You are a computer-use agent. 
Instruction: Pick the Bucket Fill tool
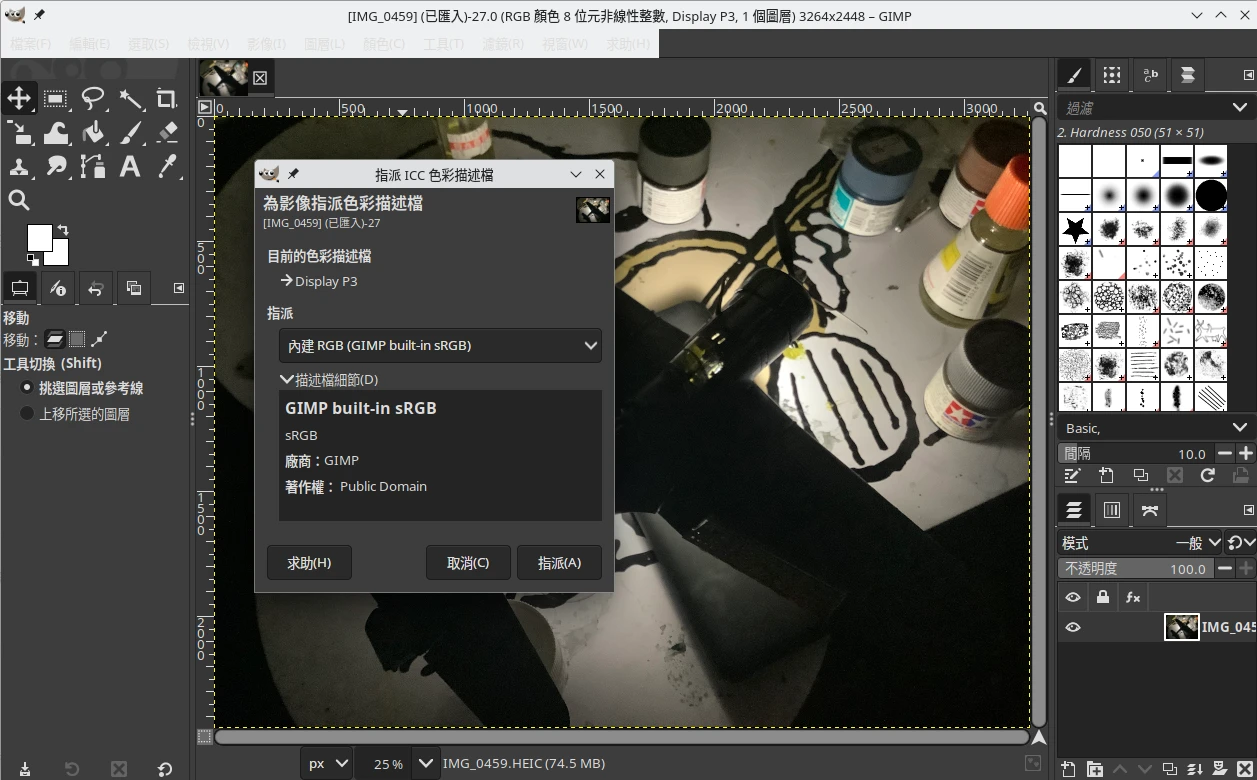[x=93, y=132]
